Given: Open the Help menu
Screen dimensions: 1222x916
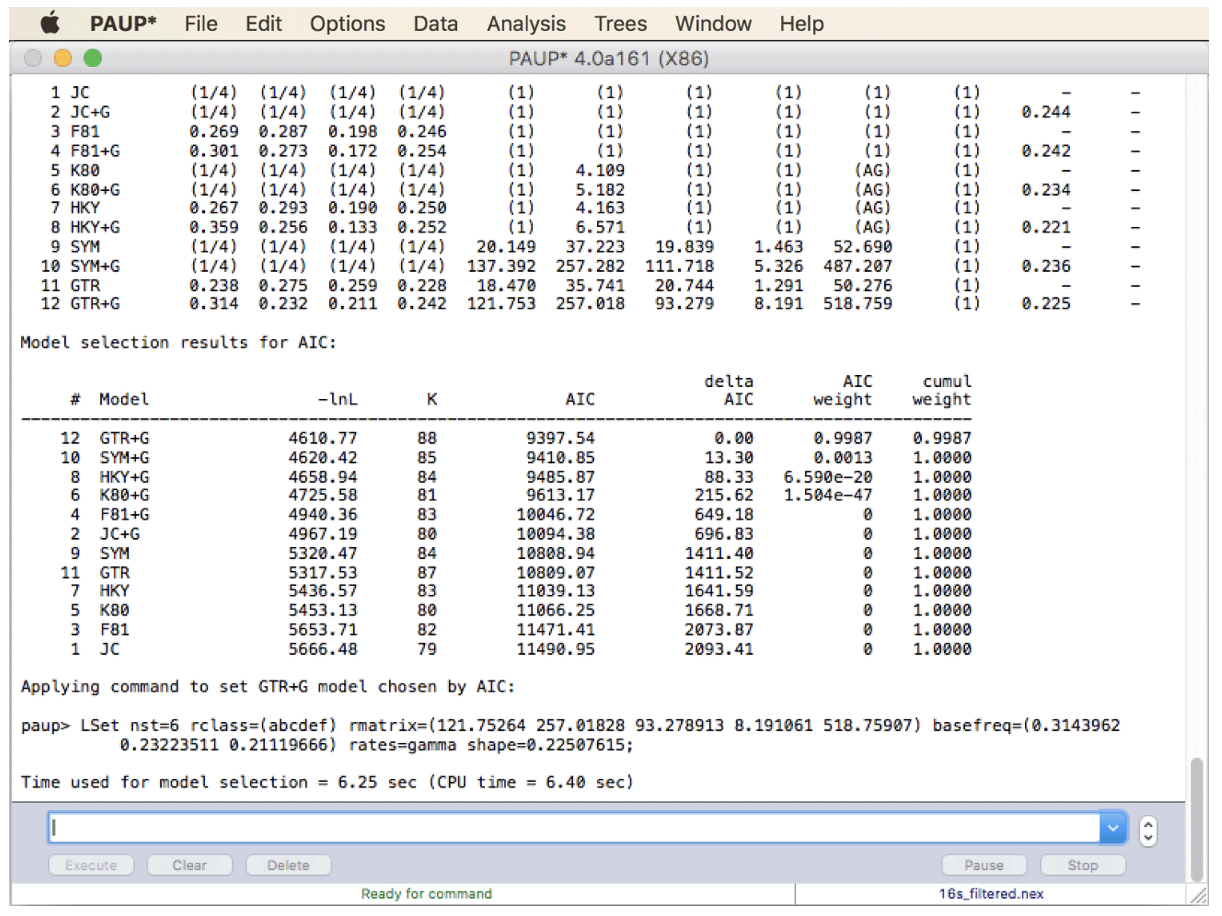Looking at the screenshot, I should coord(801,23).
